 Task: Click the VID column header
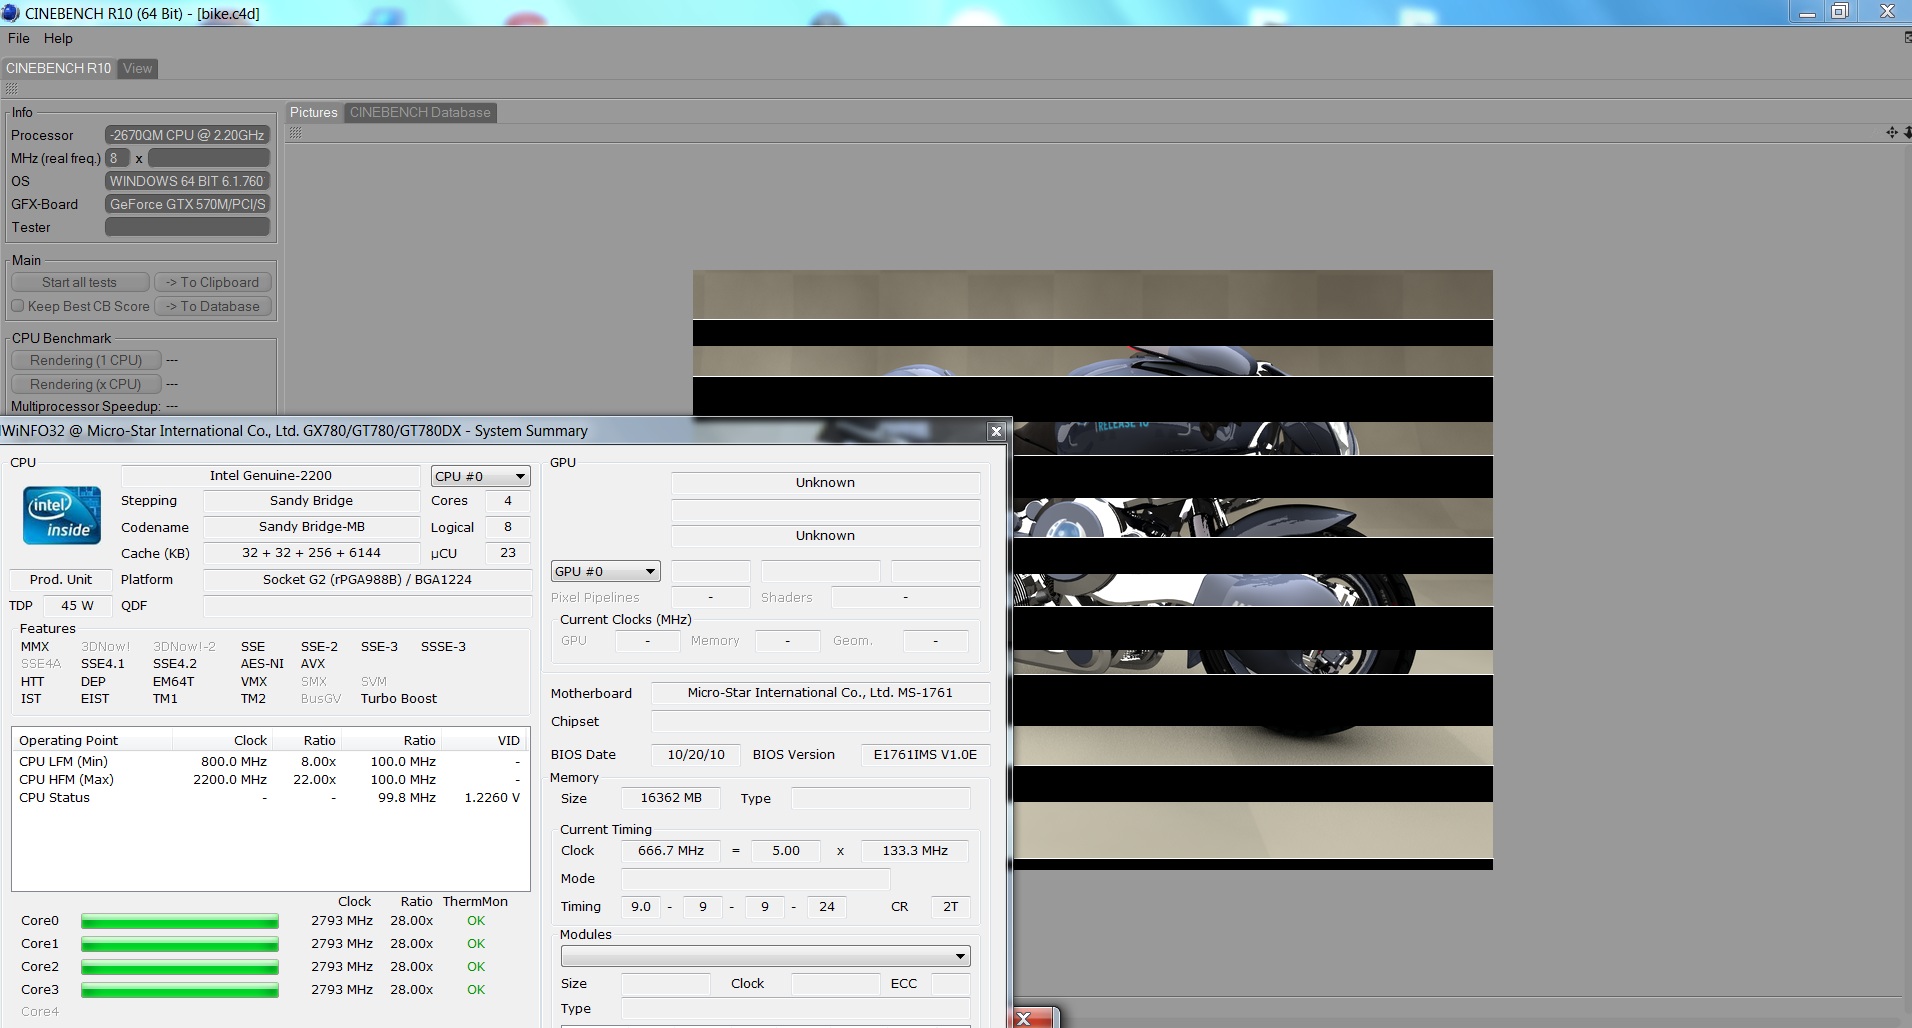click(x=485, y=740)
